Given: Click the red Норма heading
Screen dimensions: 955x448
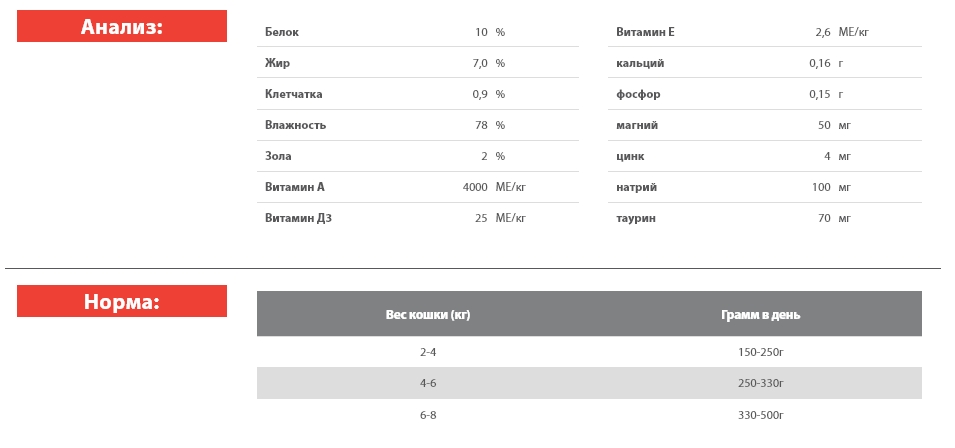Looking at the screenshot, I should tap(121, 302).
